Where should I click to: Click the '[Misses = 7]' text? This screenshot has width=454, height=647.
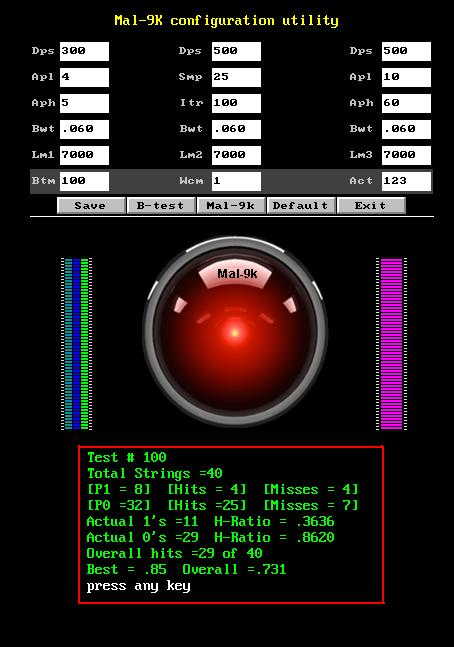point(311,505)
